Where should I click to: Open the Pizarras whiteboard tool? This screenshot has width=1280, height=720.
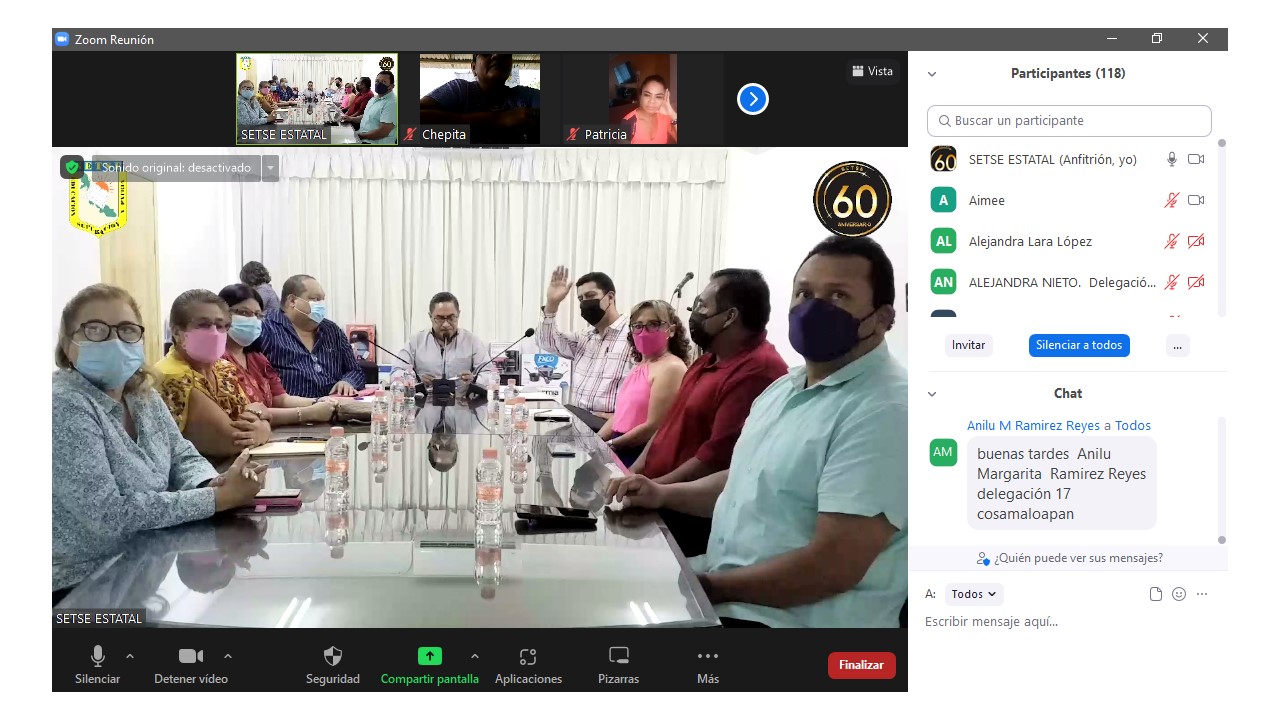pyautogui.click(x=619, y=657)
